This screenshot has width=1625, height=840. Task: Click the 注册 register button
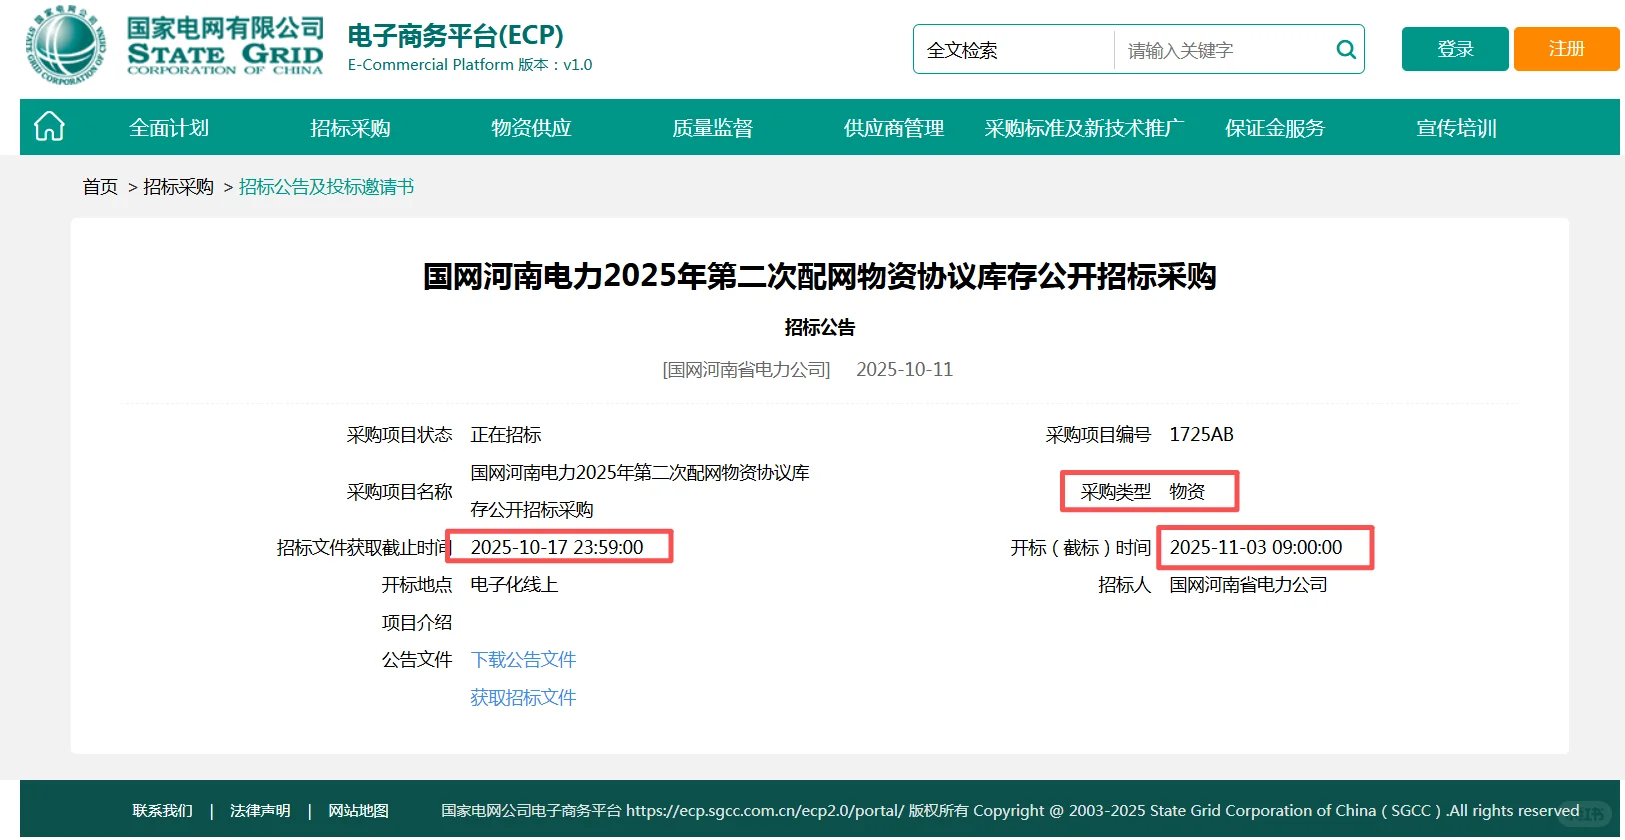tap(1566, 49)
